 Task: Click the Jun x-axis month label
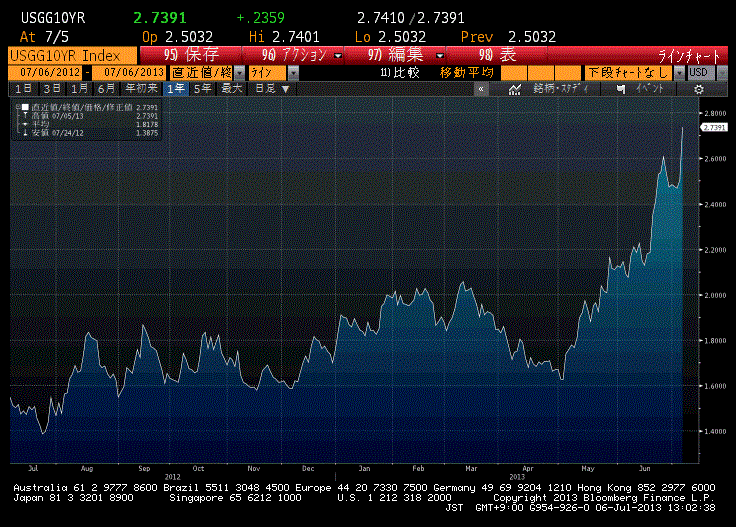coord(645,468)
